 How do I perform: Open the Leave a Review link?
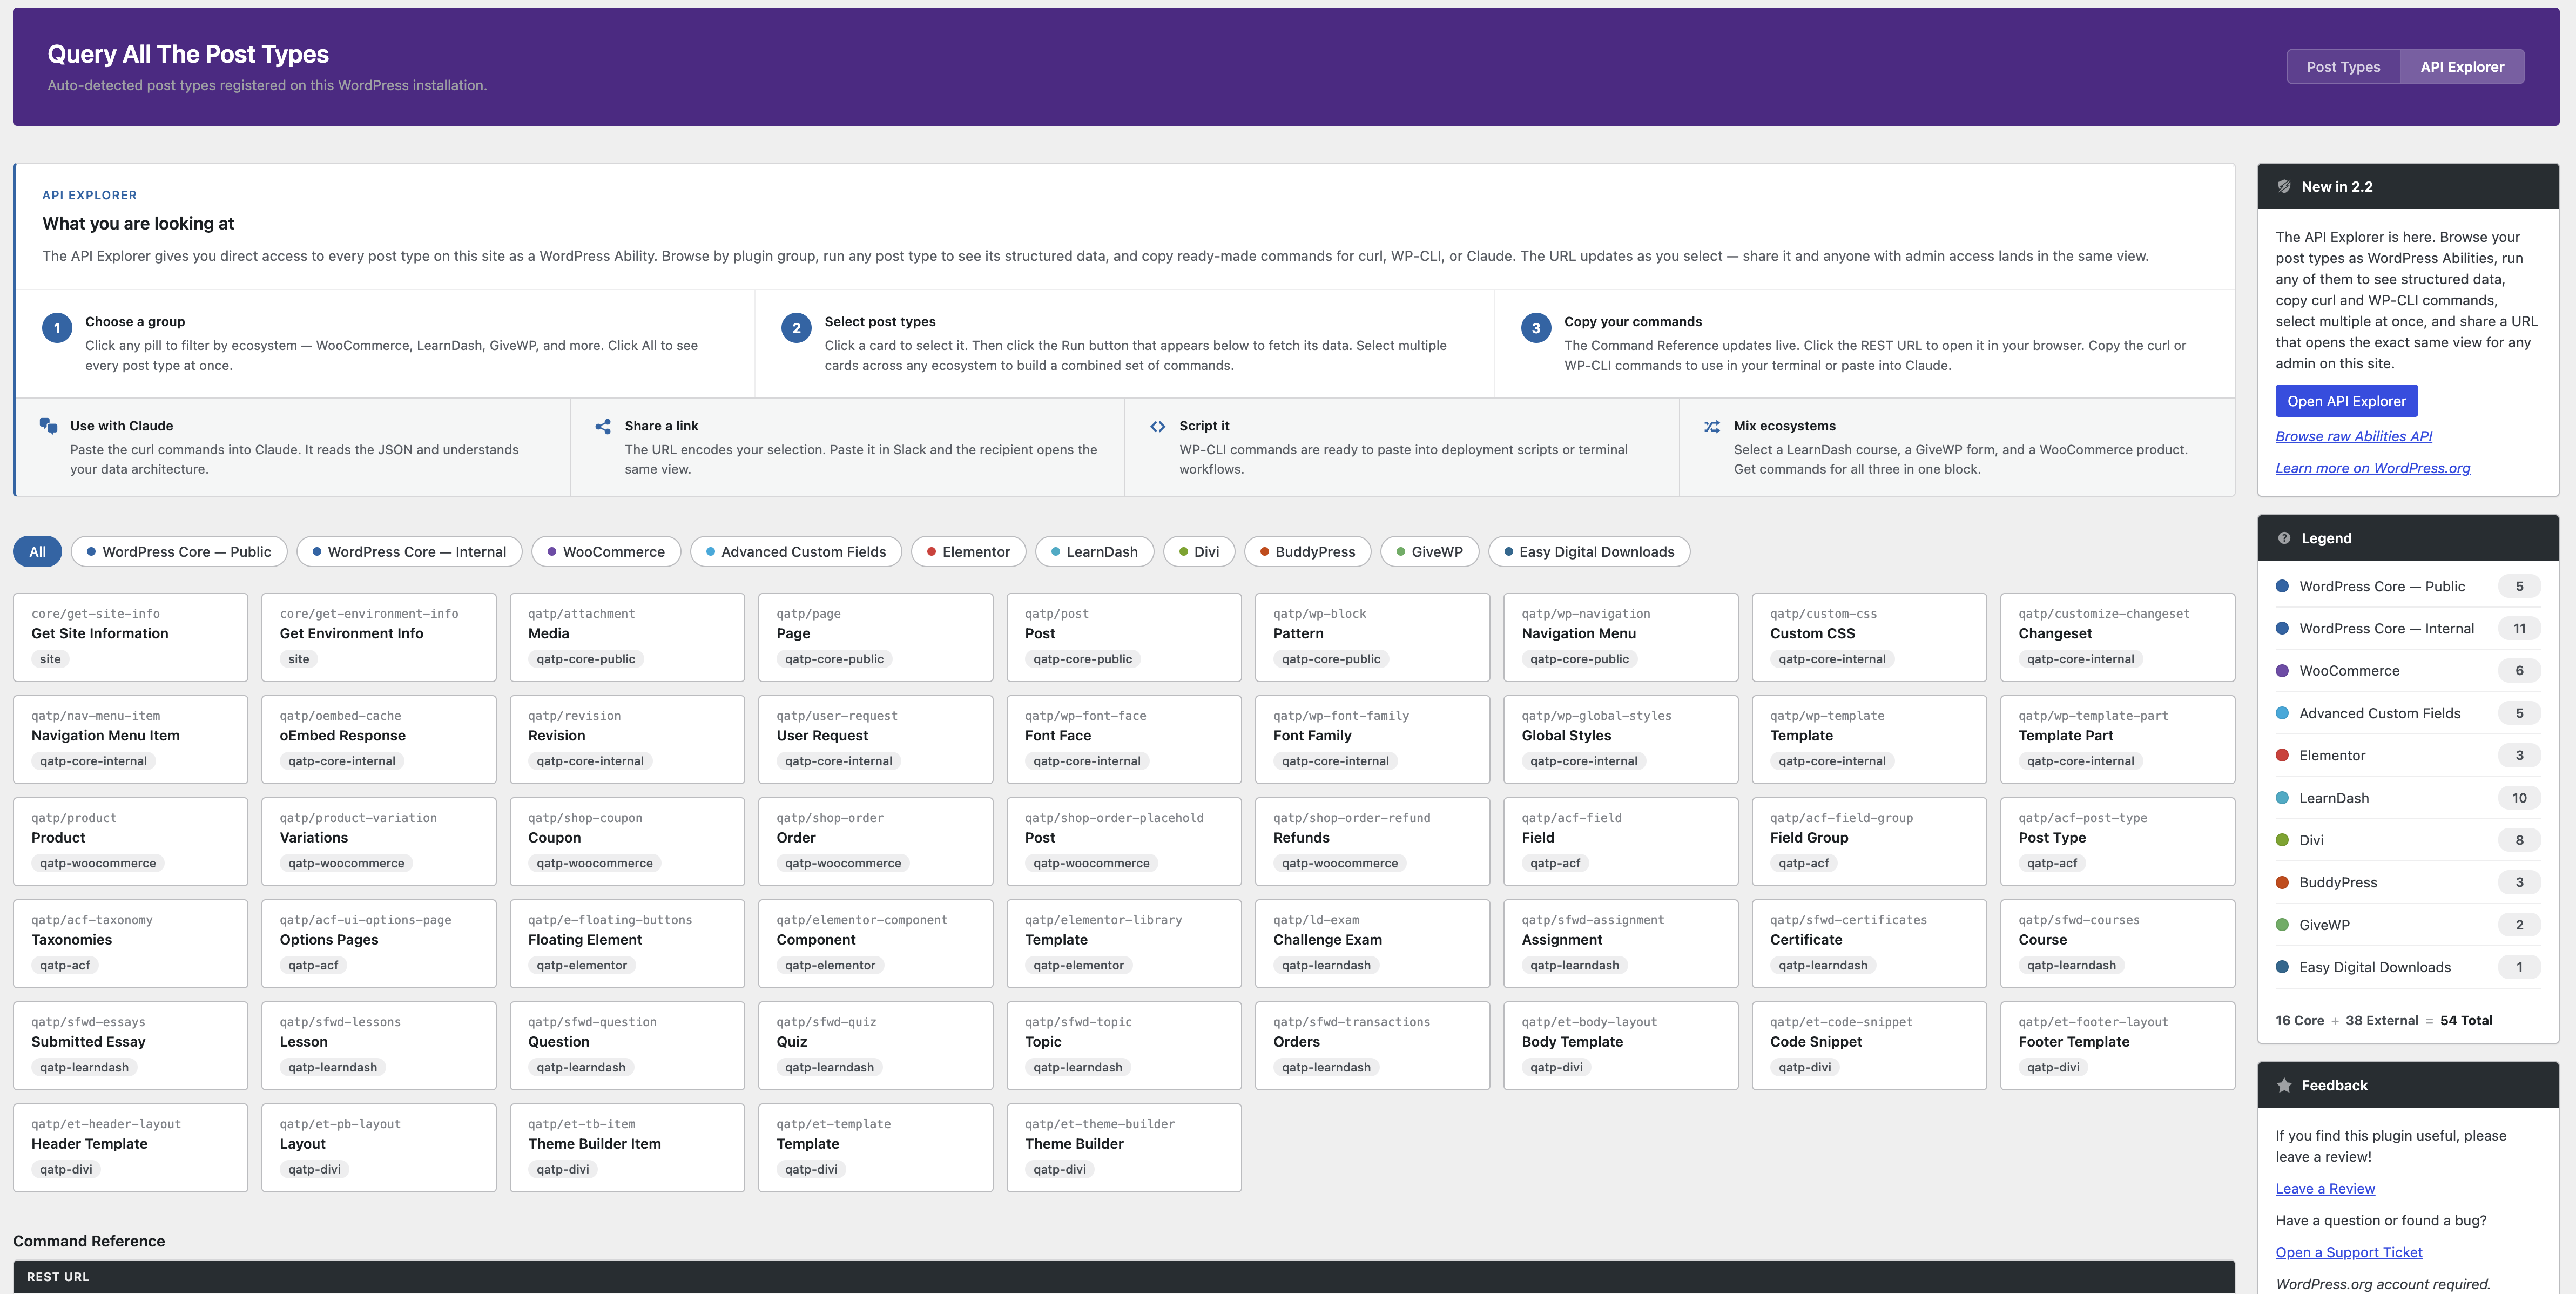[2325, 1188]
